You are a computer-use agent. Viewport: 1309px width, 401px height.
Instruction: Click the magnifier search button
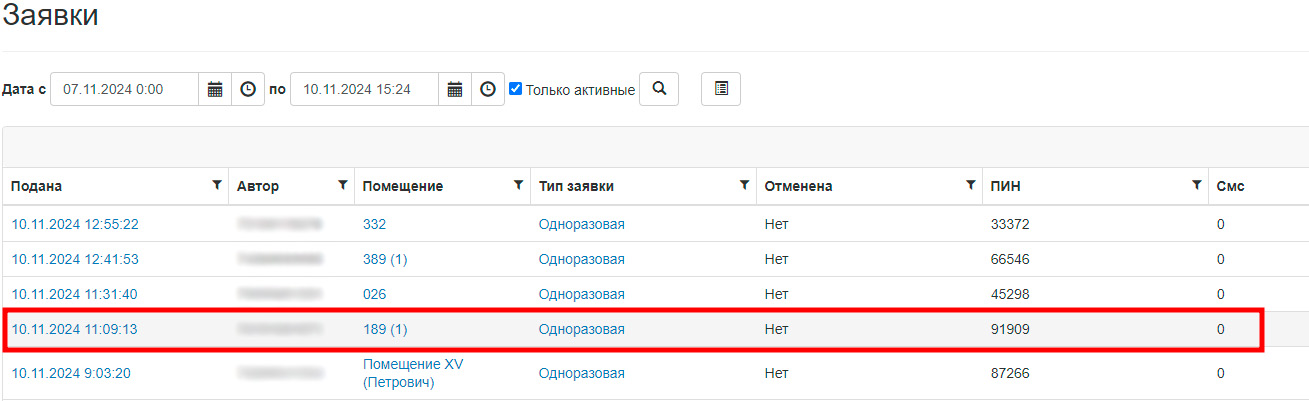659,89
